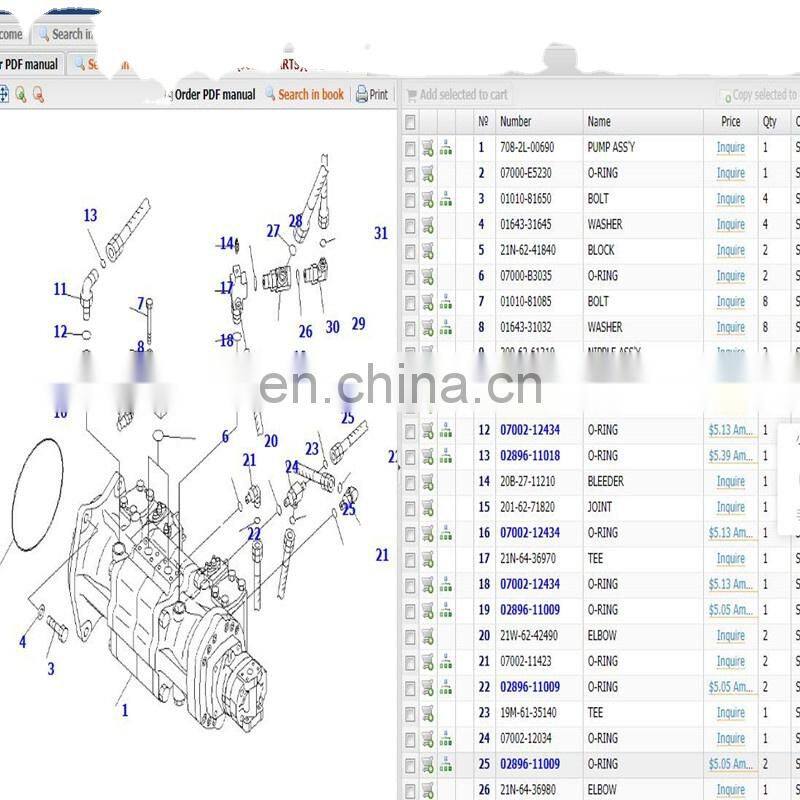Click the cart icon for PUMP ASS'Y row
The width and height of the screenshot is (800, 800).
click(428, 147)
